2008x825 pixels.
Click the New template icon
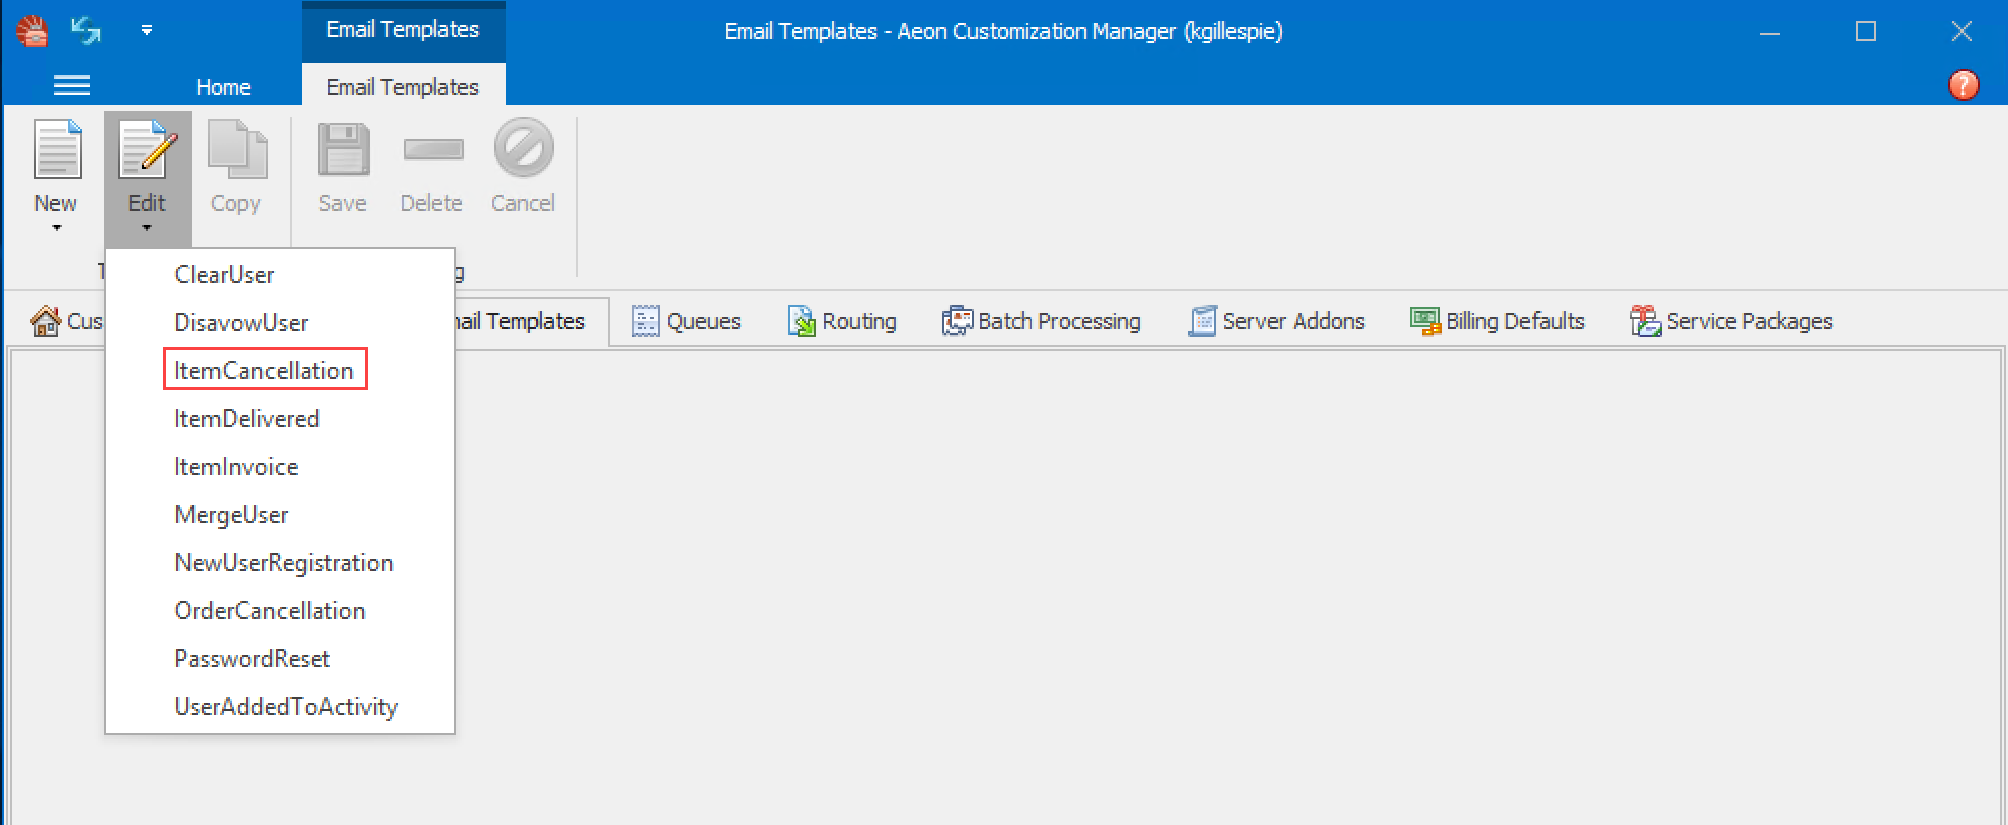pos(56,150)
